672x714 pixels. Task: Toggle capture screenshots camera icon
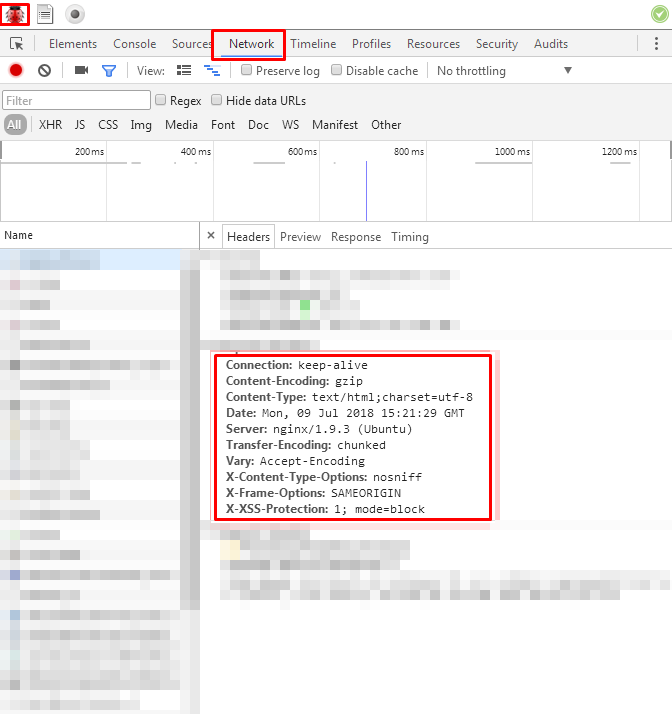pyautogui.click(x=81, y=71)
